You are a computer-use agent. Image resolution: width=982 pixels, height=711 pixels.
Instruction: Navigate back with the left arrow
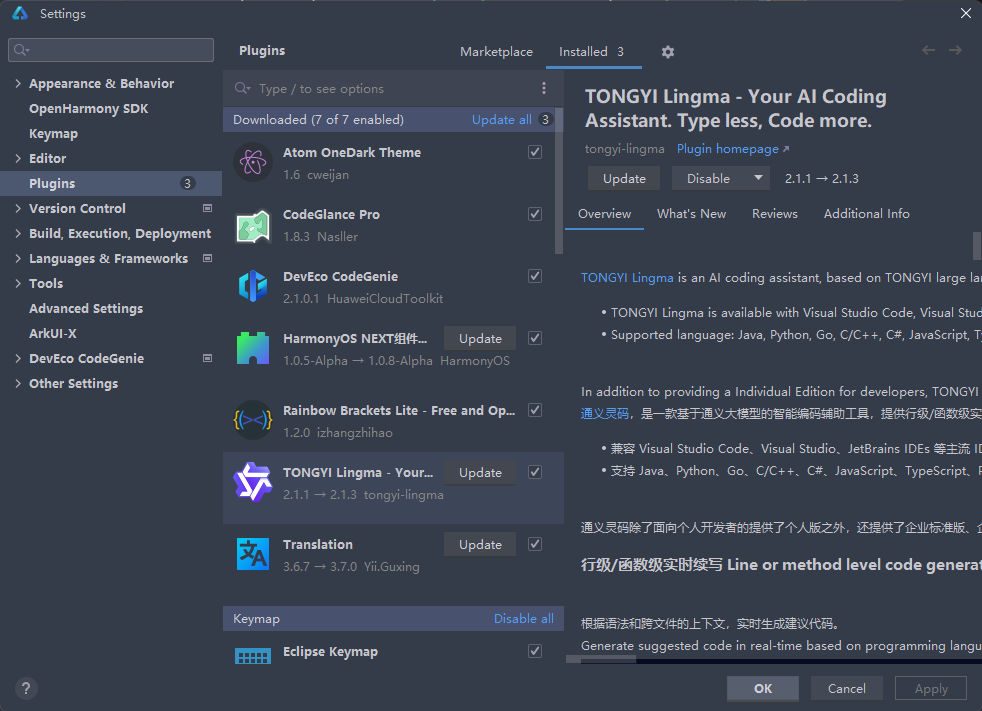[x=928, y=50]
